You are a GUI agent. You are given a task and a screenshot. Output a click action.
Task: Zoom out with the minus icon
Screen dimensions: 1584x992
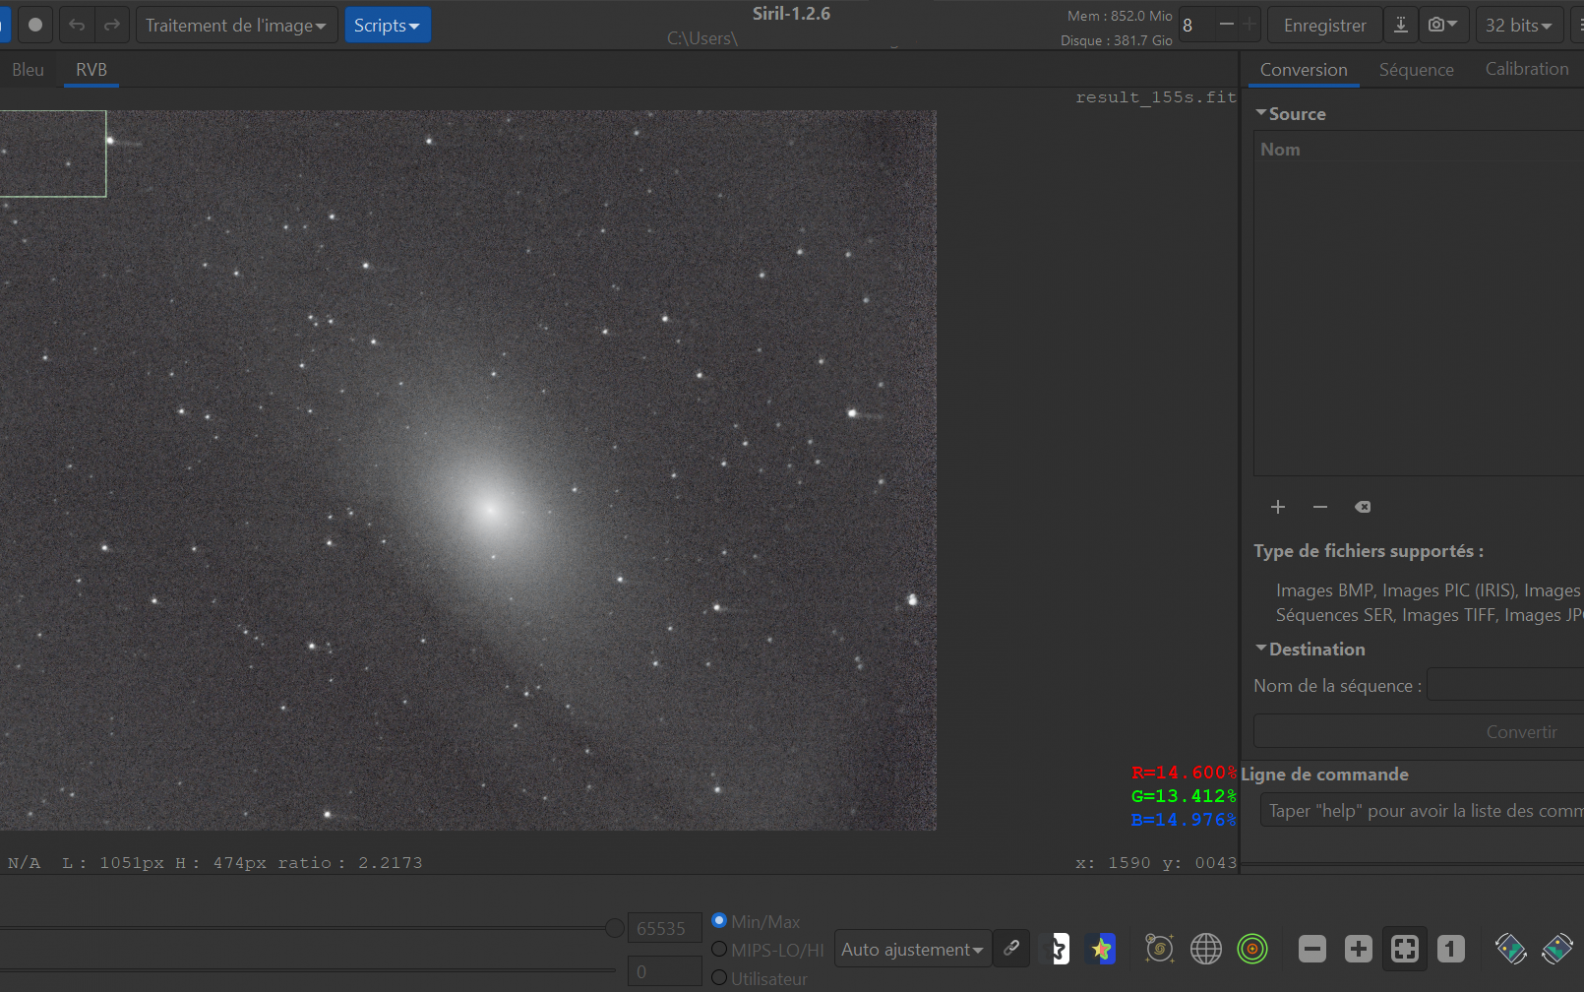(x=1312, y=948)
